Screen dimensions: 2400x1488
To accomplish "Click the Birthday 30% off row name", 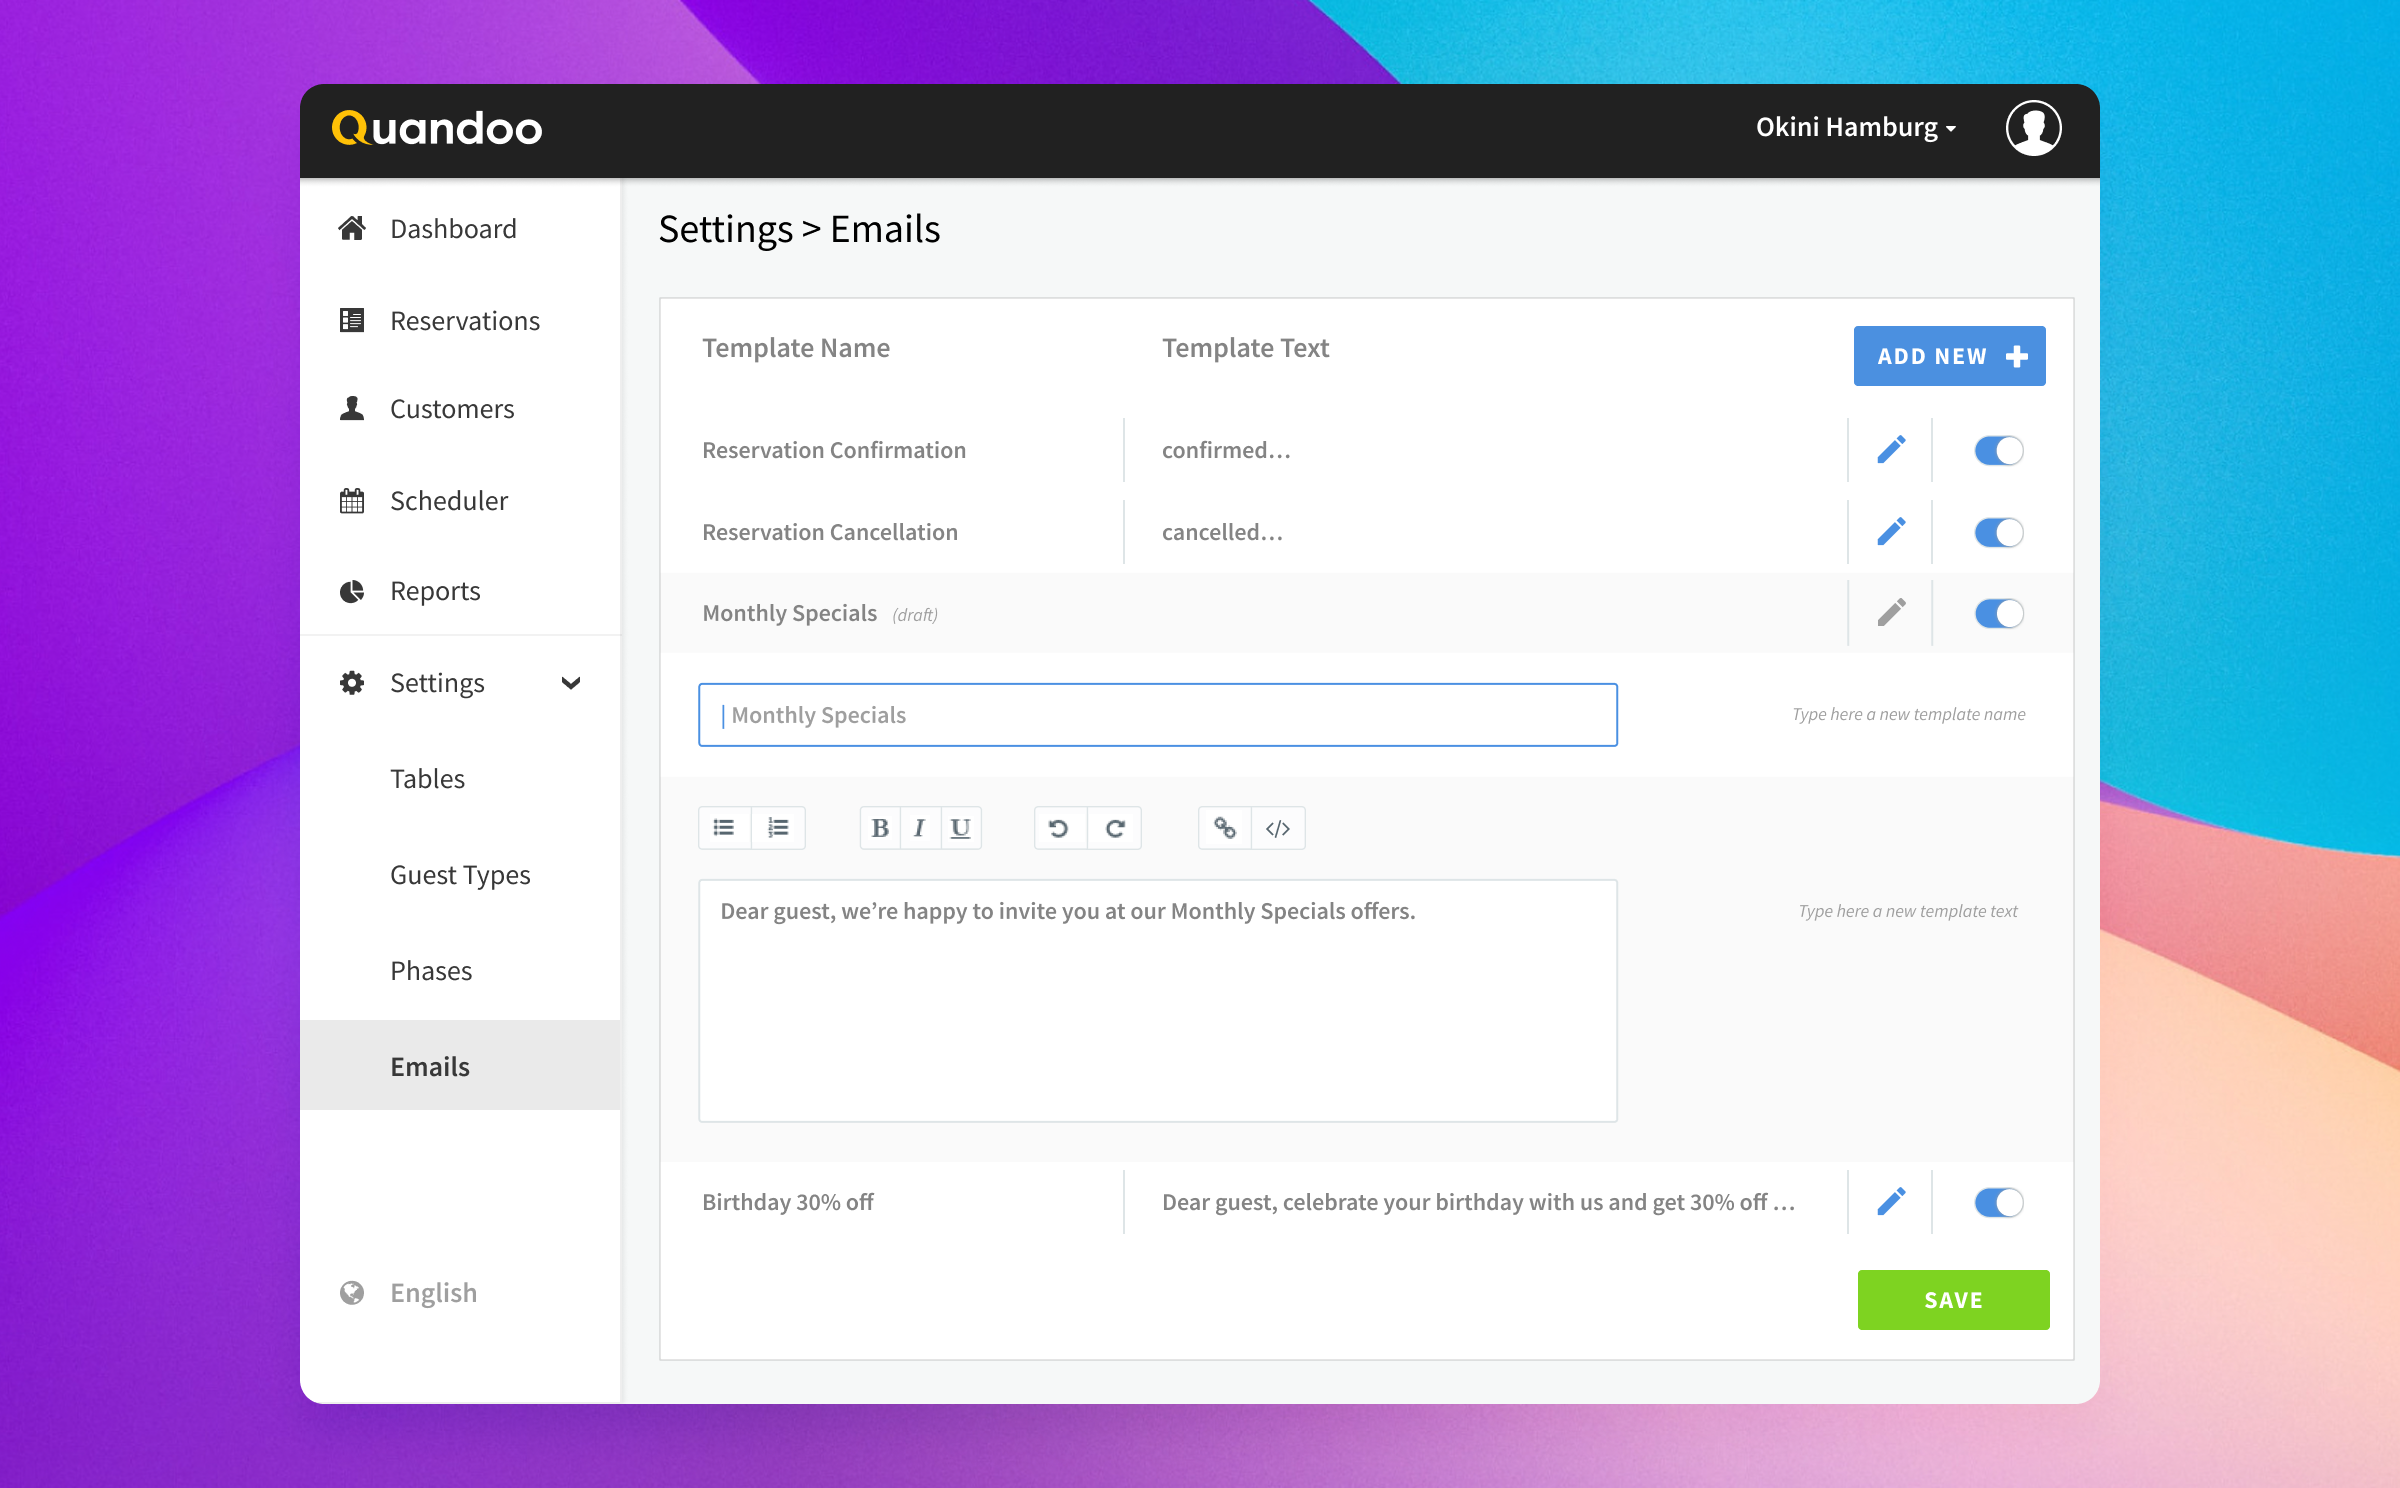I will (x=788, y=1202).
